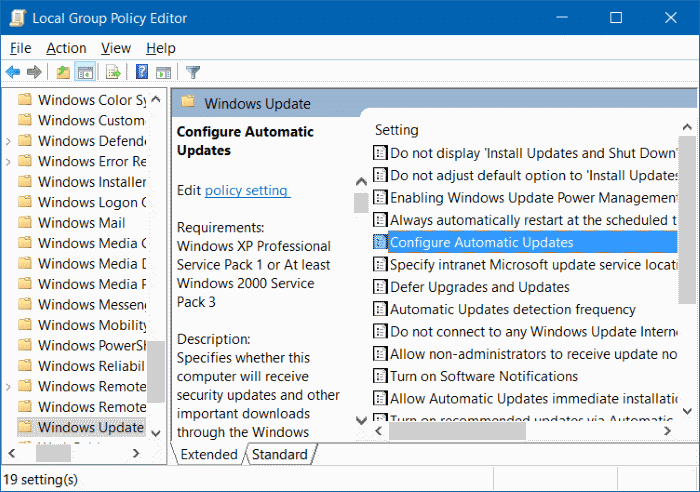The width and height of the screenshot is (700, 492).
Task: Click the Filter funnel toolbar icon
Action: [x=193, y=72]
